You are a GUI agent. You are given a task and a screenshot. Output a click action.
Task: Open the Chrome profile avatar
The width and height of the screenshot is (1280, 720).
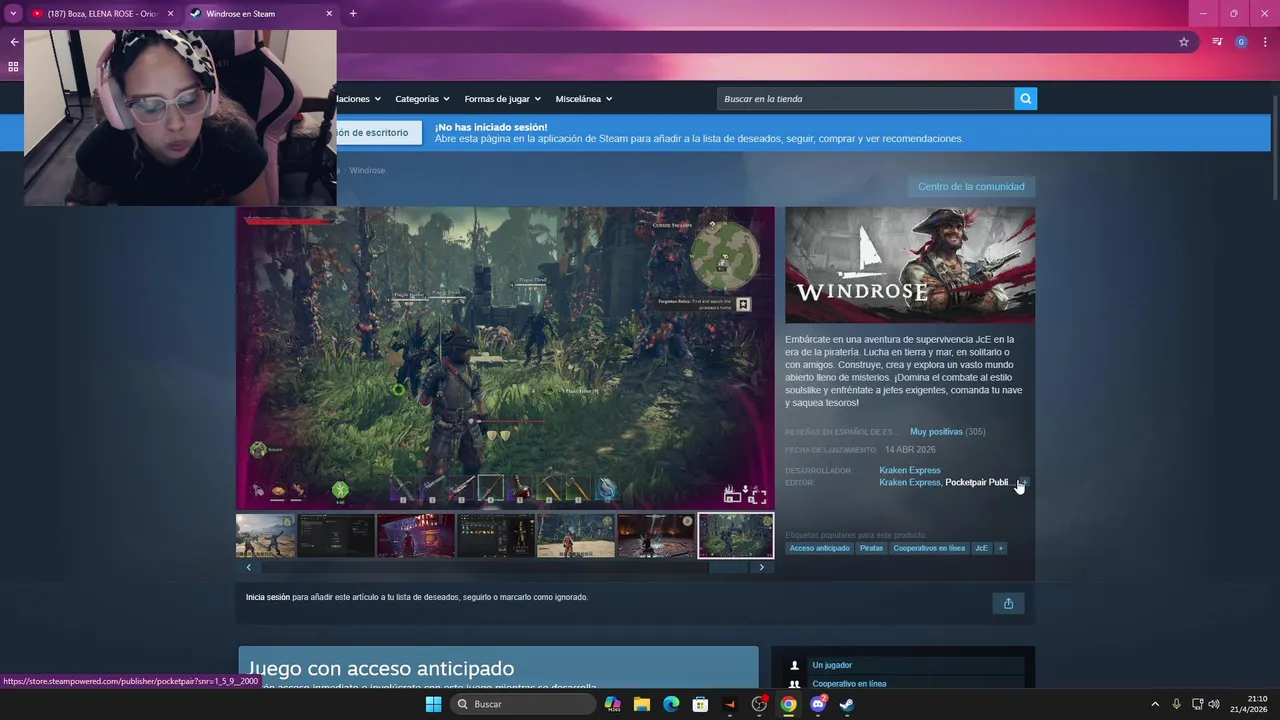coord(1241,42)
